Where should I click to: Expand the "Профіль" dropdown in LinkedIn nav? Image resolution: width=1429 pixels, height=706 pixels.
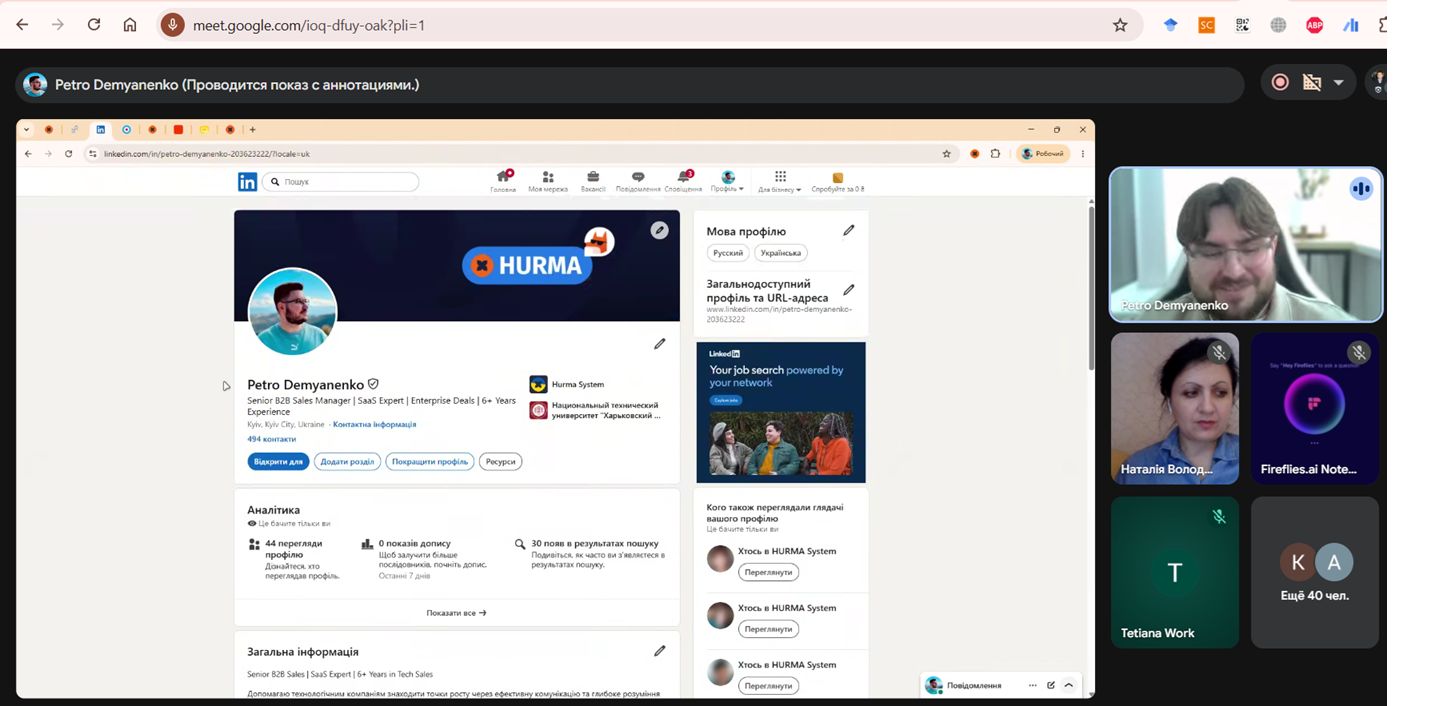727,181
